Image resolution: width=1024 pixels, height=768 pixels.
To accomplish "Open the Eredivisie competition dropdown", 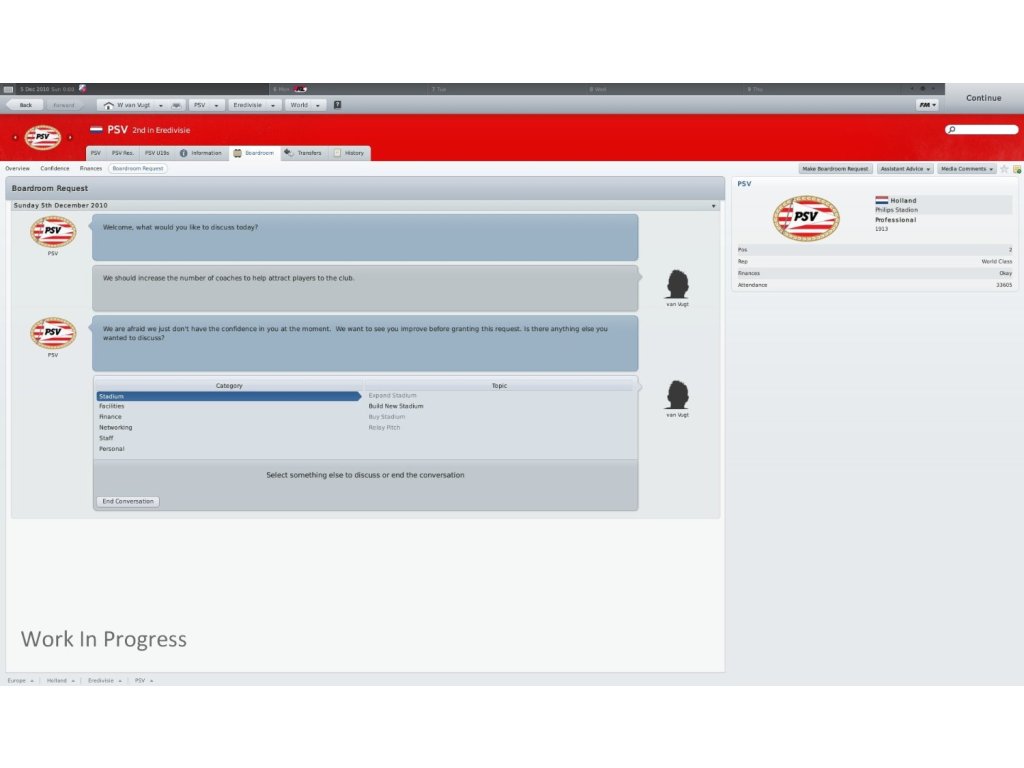I will point(254,105).
